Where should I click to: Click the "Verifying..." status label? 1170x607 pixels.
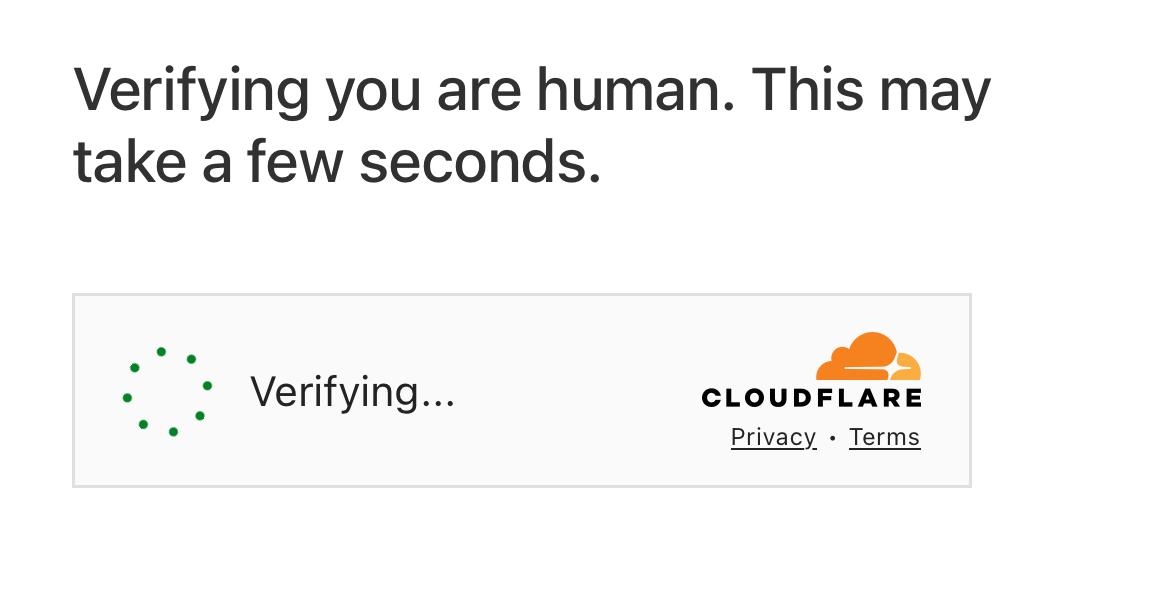pyautogui.click(x=352, y=391)
